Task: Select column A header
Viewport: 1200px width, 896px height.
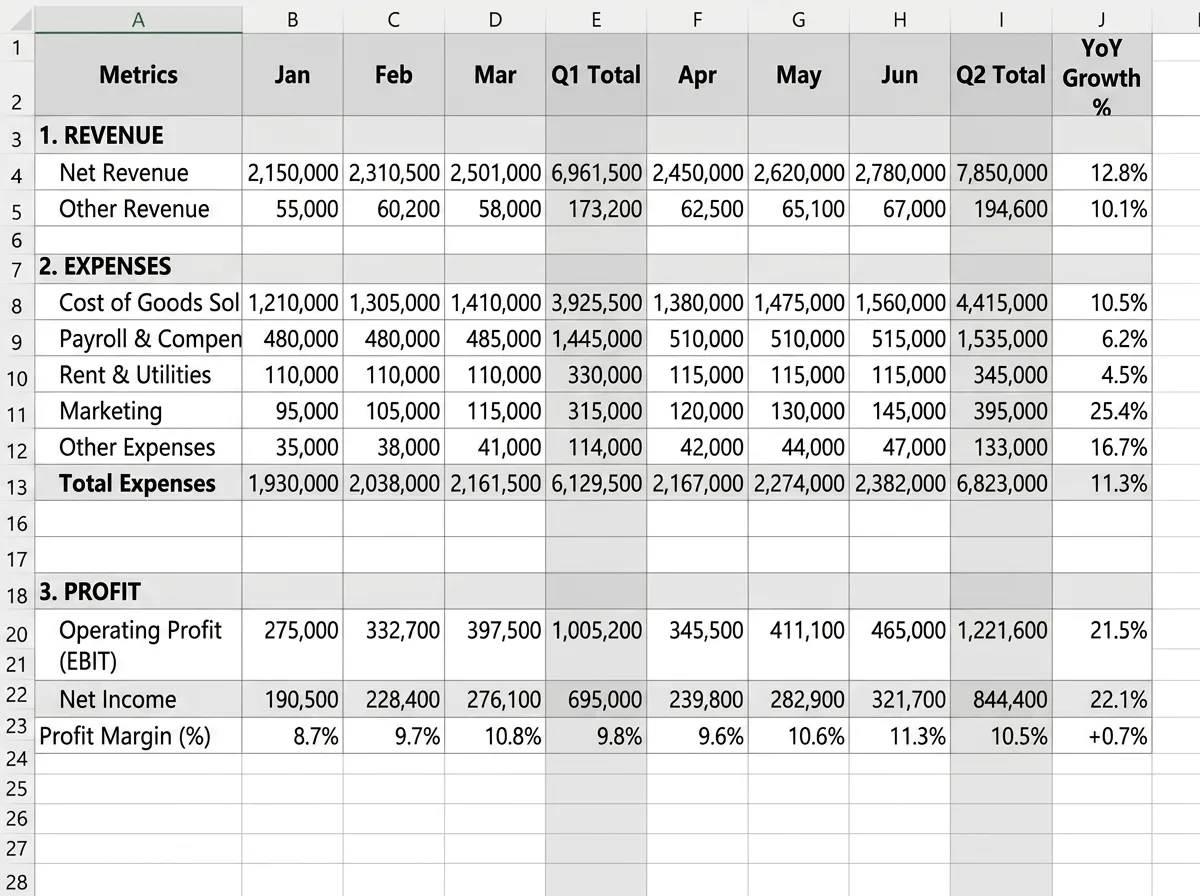Action: 139,19
